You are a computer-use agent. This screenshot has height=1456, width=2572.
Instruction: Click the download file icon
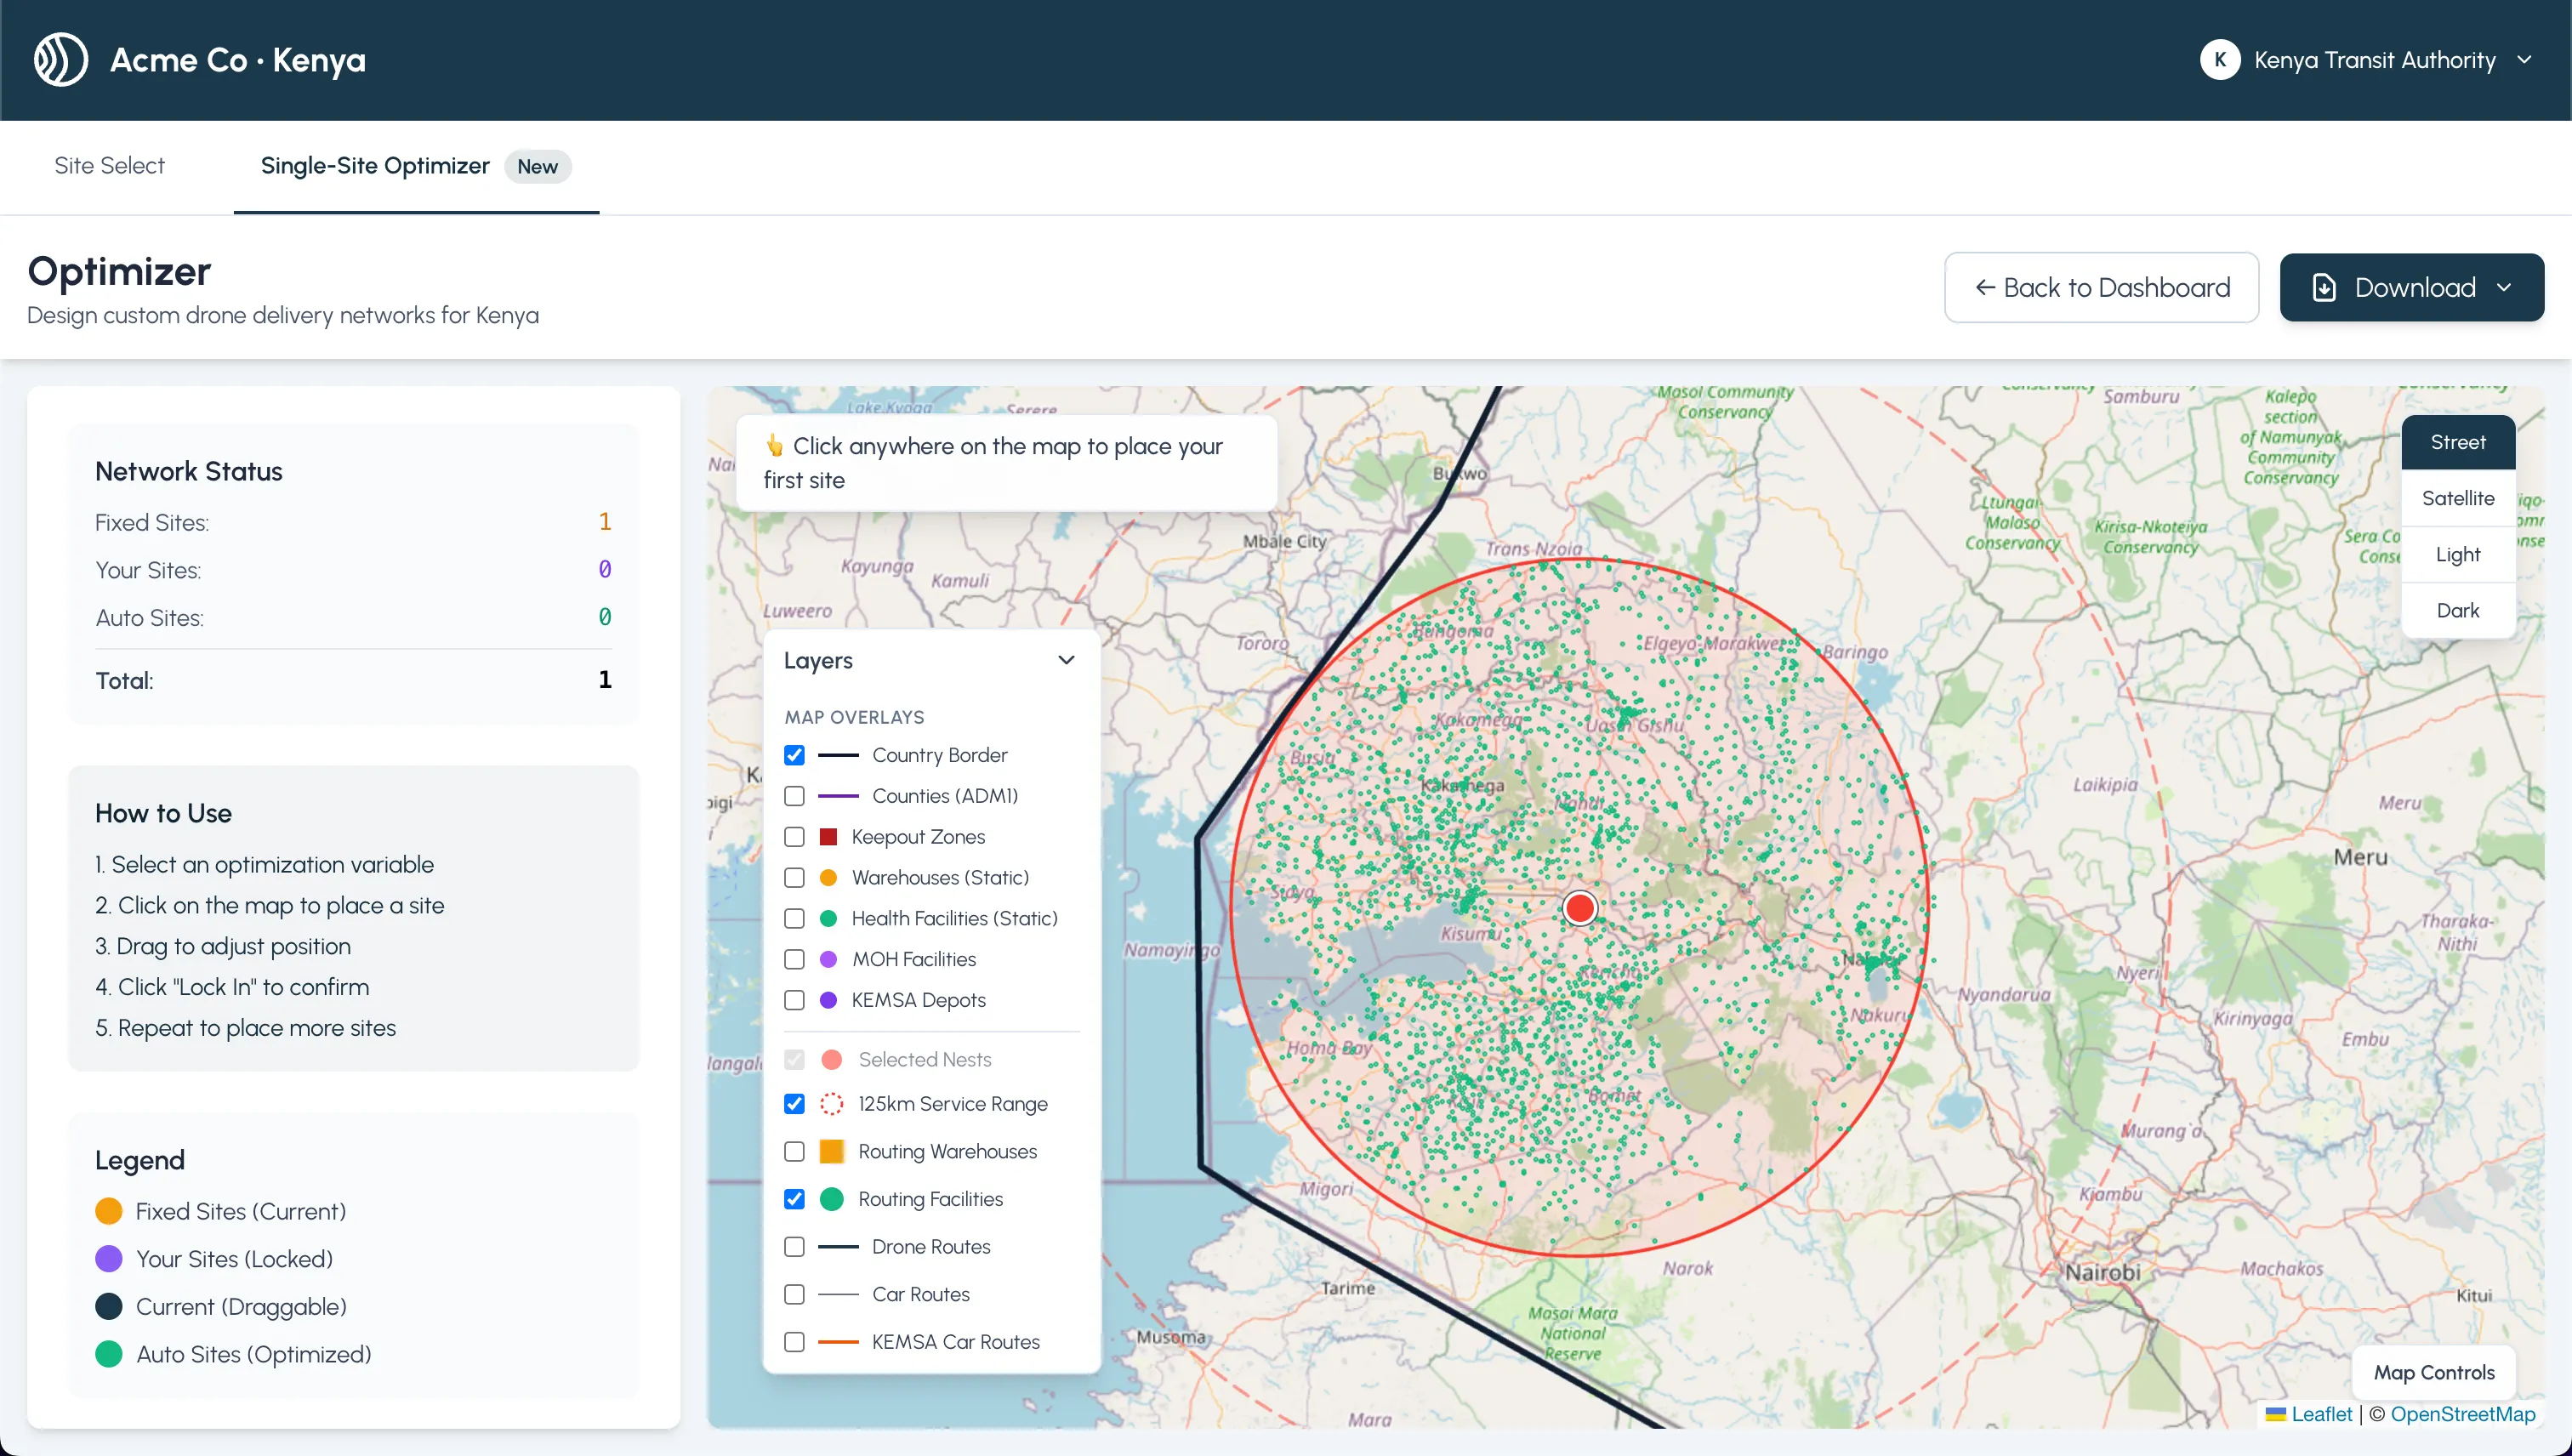2324,288
